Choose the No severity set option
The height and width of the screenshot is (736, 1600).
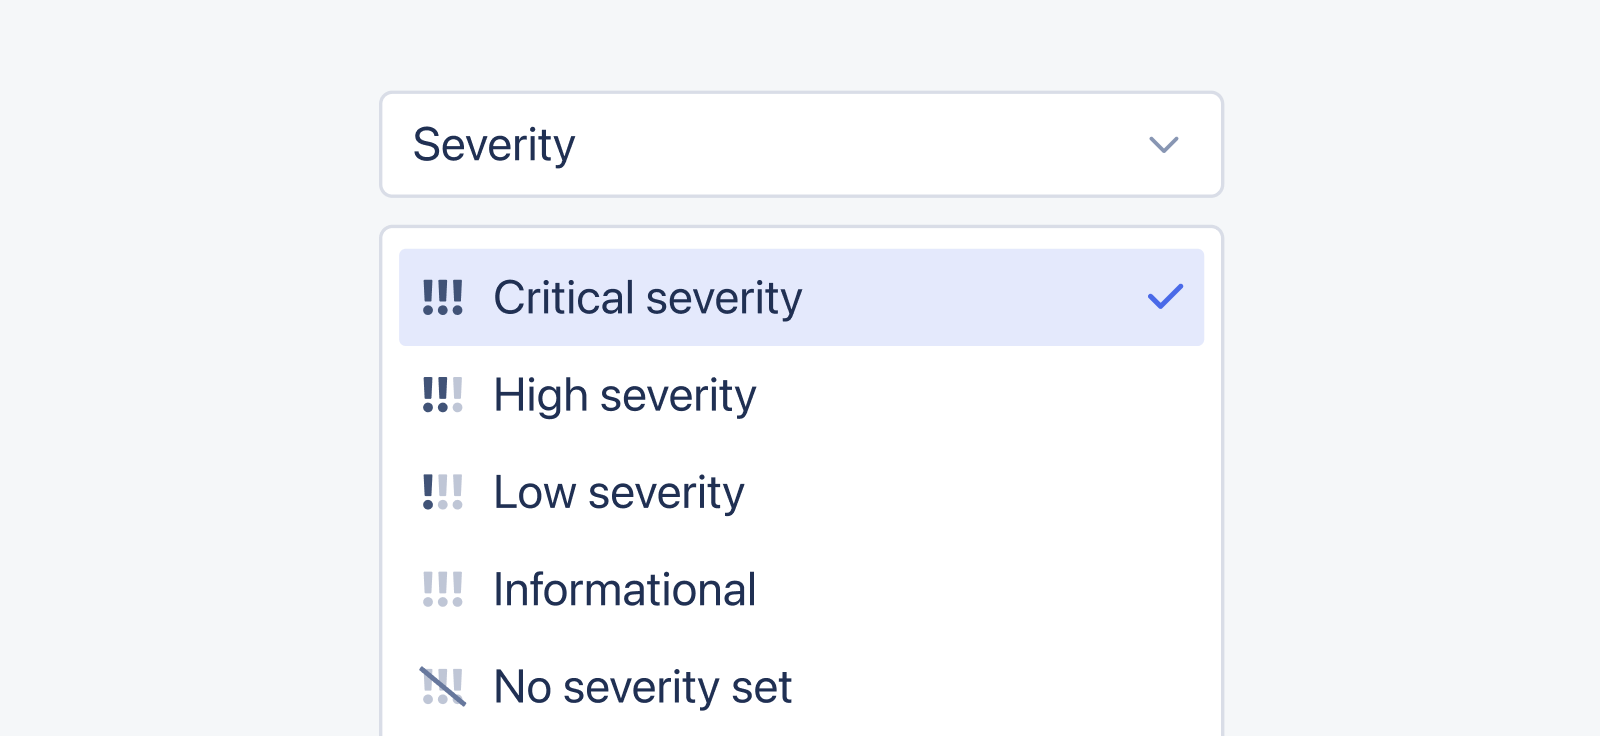(801, 686)
